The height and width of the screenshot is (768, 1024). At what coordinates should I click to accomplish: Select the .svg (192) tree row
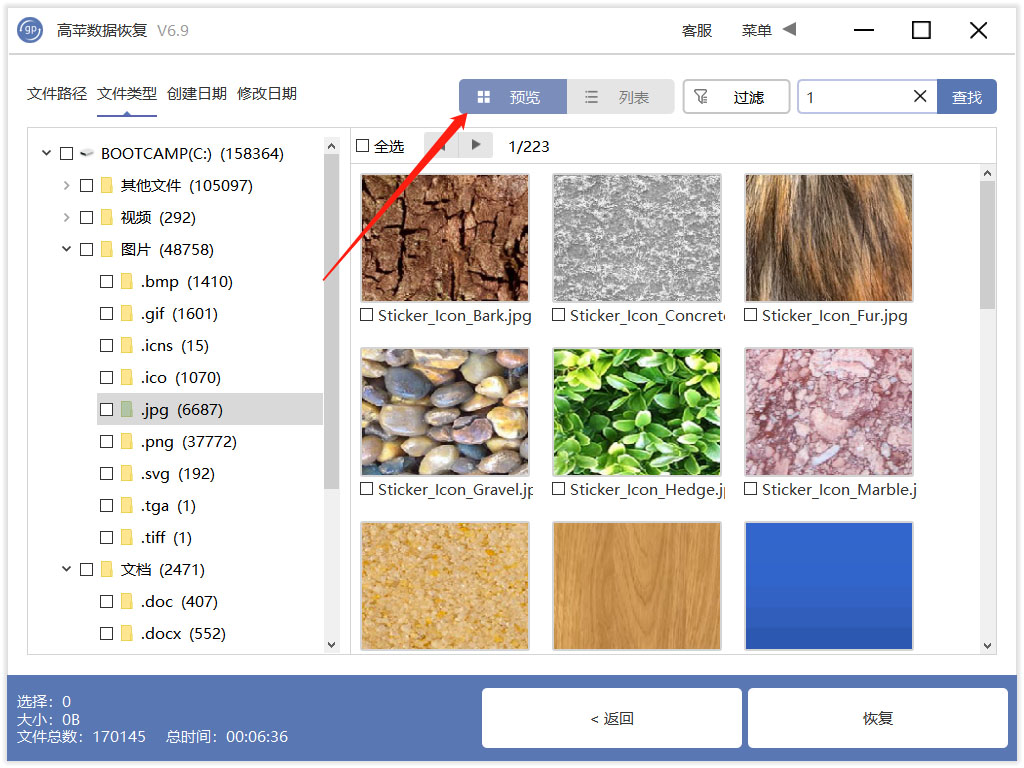[x=210, y=473]
